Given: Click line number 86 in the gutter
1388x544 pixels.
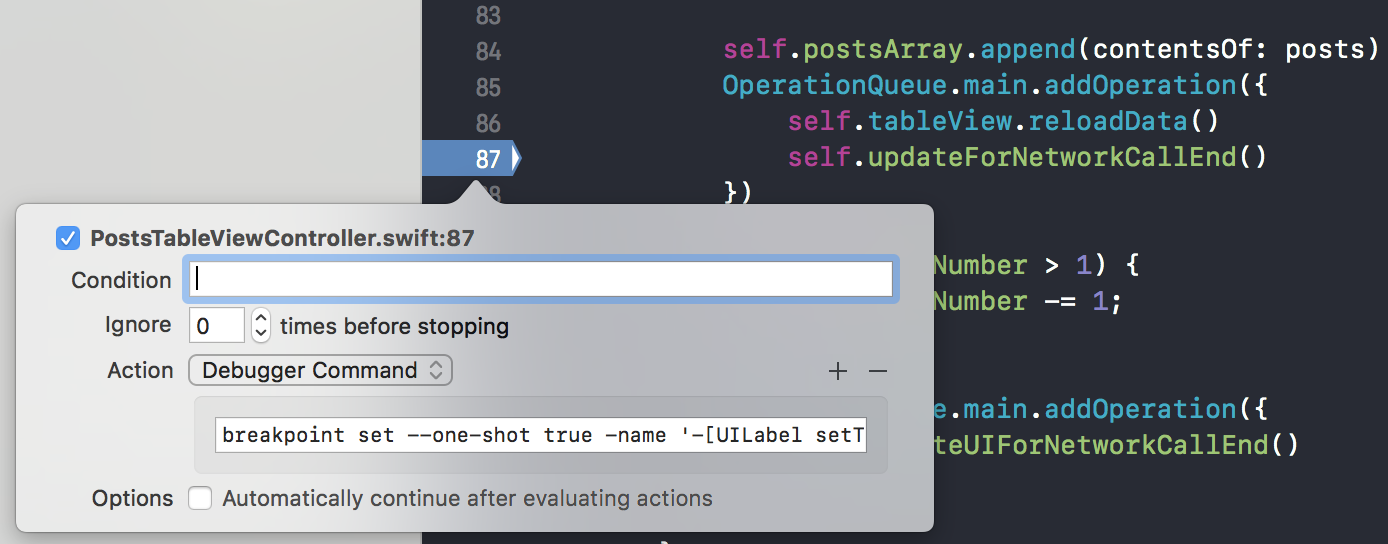Looking at the screenshot, I should click(488, 123).
